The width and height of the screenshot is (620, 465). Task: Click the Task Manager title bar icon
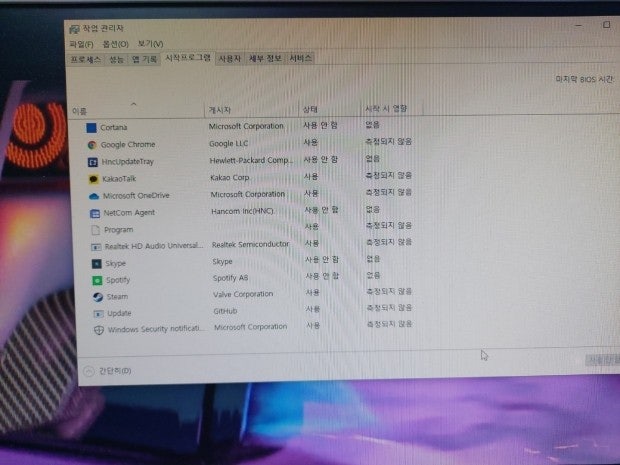pyautogui.click(x=74, y=29)
